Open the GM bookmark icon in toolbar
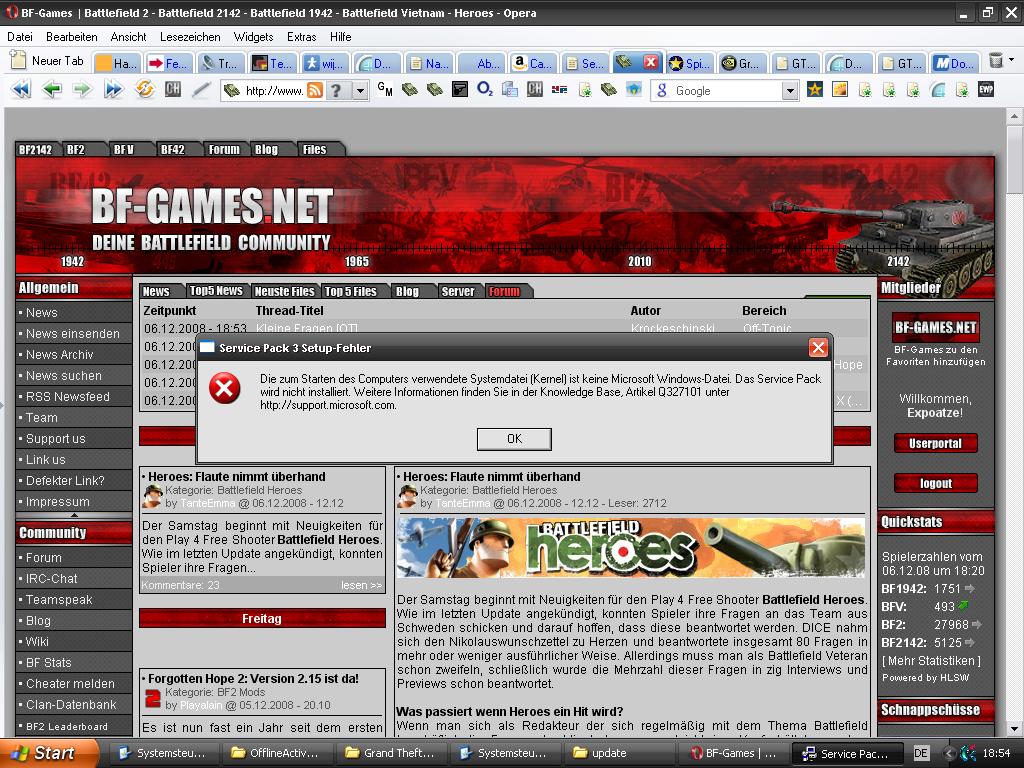Image resolution: width=1024 pixels, height=768 pixels. (x=385, y=89)
